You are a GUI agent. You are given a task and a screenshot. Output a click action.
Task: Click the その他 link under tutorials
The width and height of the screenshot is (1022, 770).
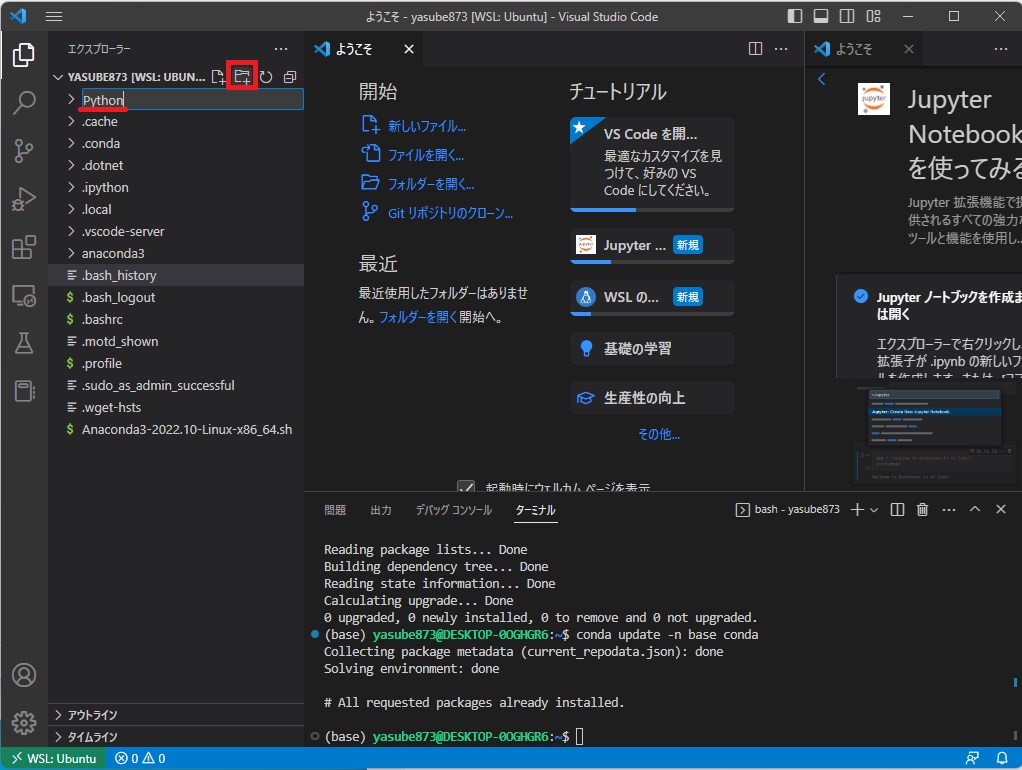[x=659, y=434]
